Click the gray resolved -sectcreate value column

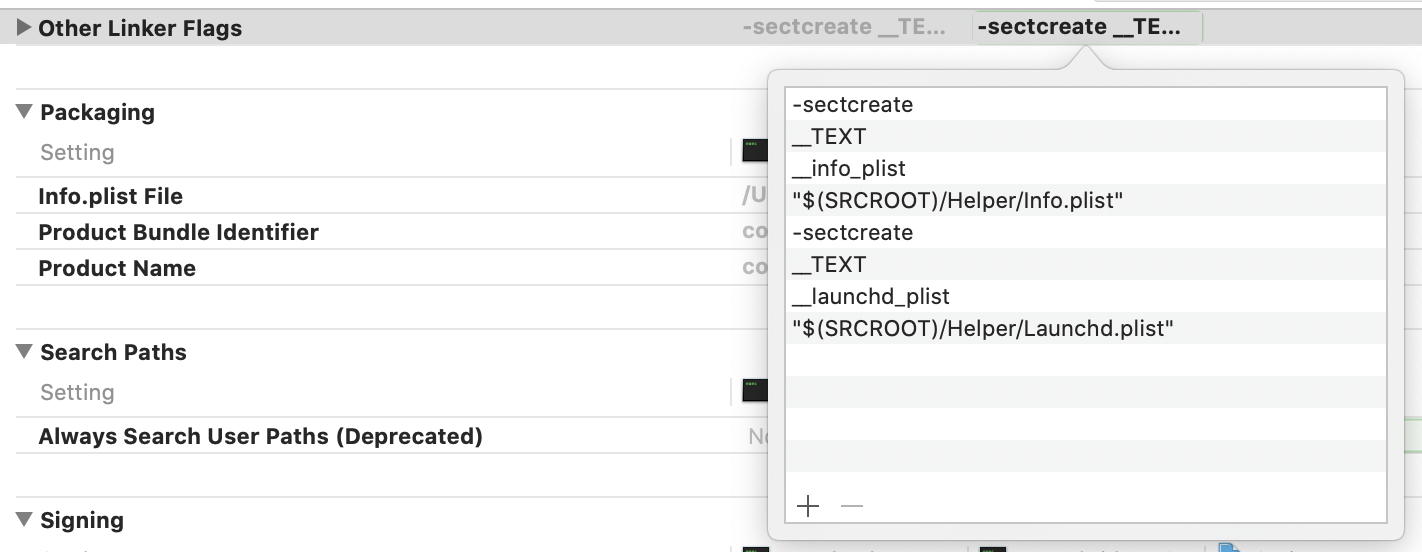(x=844, y=28)
